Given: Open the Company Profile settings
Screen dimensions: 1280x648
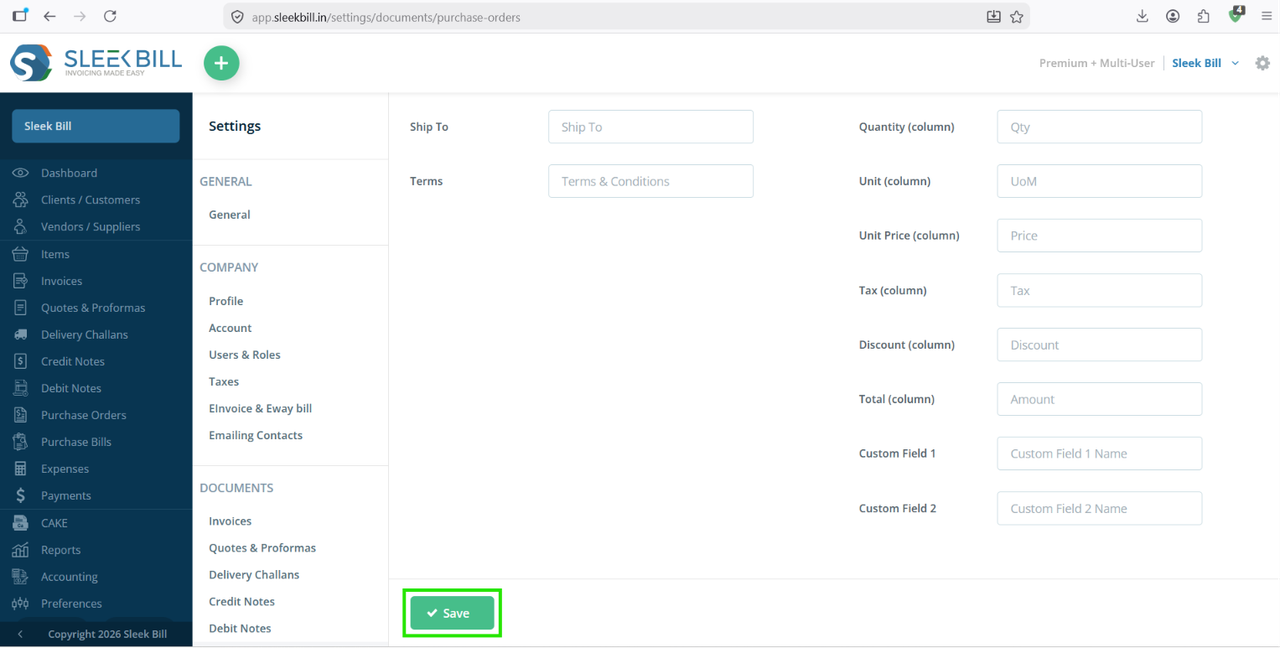Looking at the screenshot, I should tap(226, 301).
